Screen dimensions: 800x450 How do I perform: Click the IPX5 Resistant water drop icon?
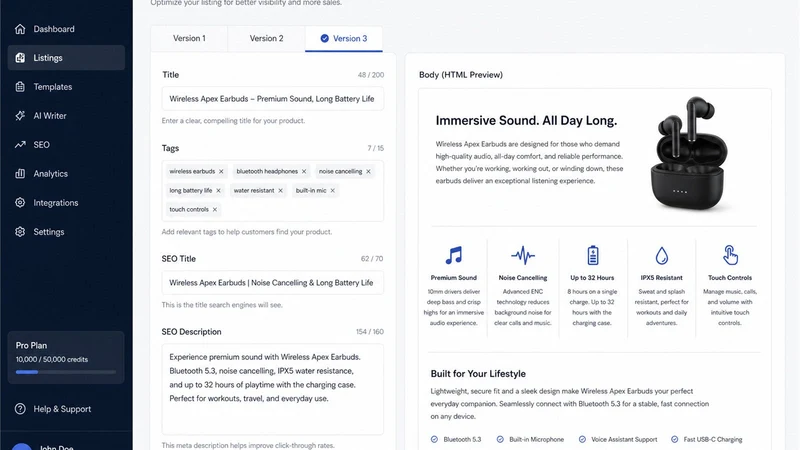662,256
